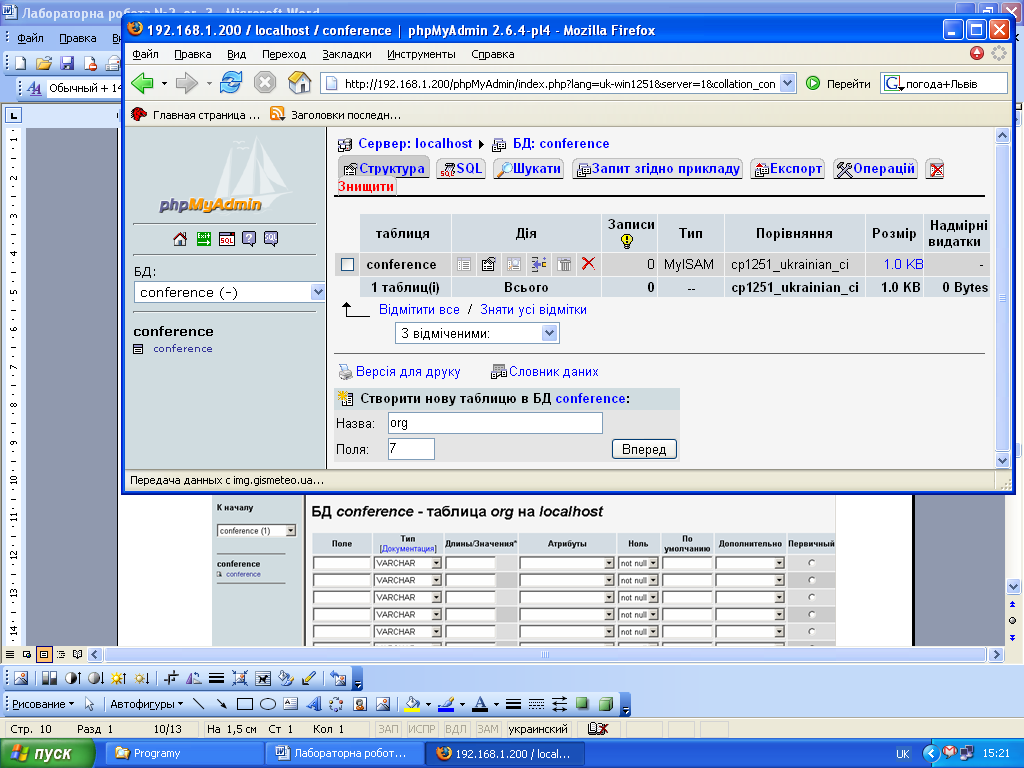Open the Автофигуры menu dropdown
The image size is (1024, 768).
click(x=146, y=704)
